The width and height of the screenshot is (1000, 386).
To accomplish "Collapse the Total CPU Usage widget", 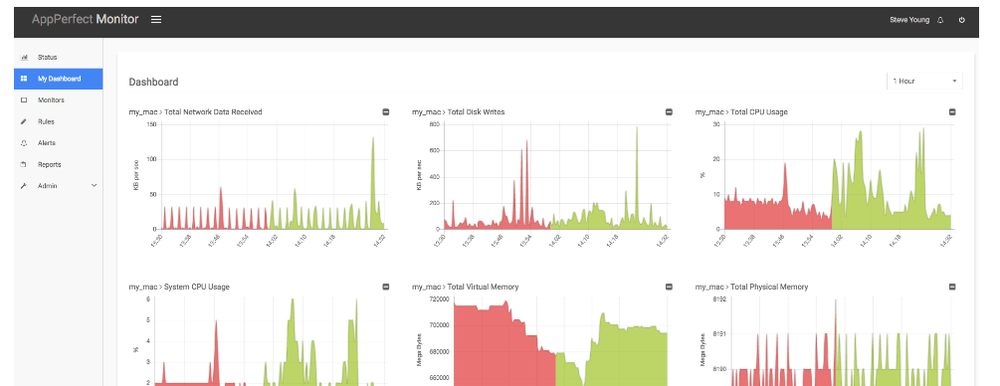I will (952, 112).
